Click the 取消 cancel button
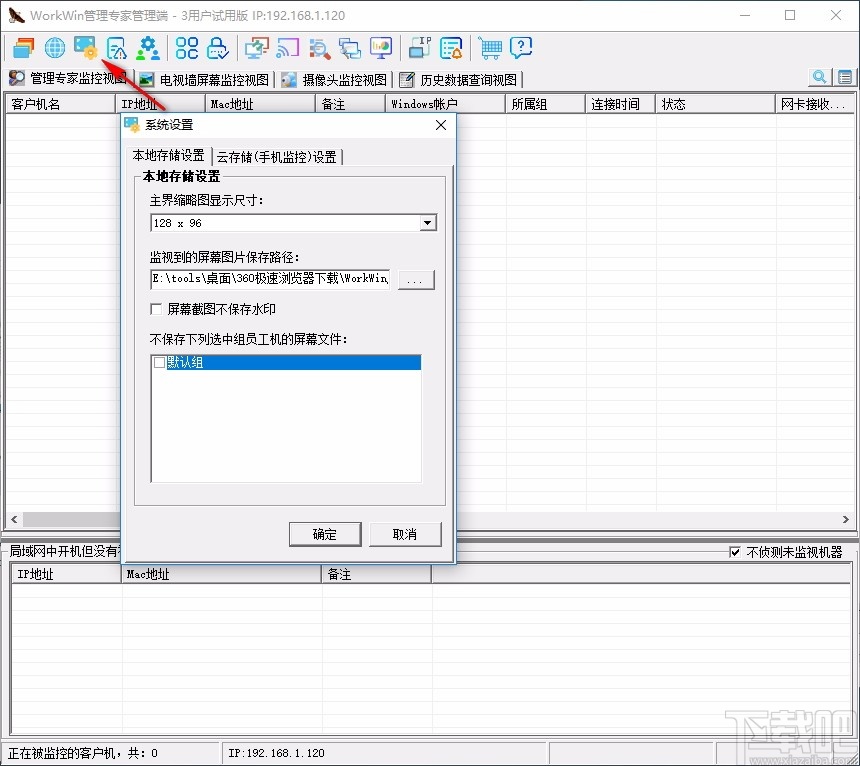Image resolution: width=860 pixels, height=766 pixels. click(x=405, y=534)
